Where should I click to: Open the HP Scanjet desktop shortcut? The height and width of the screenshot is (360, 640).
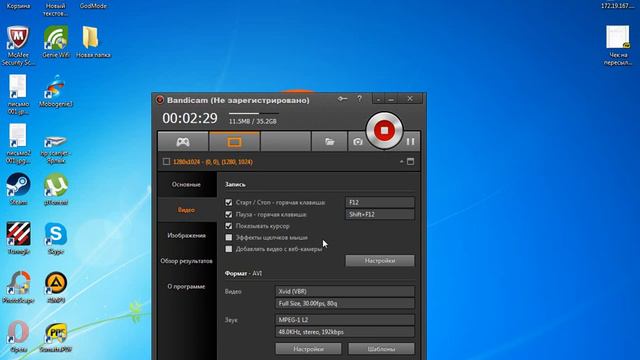click(56, 150)
